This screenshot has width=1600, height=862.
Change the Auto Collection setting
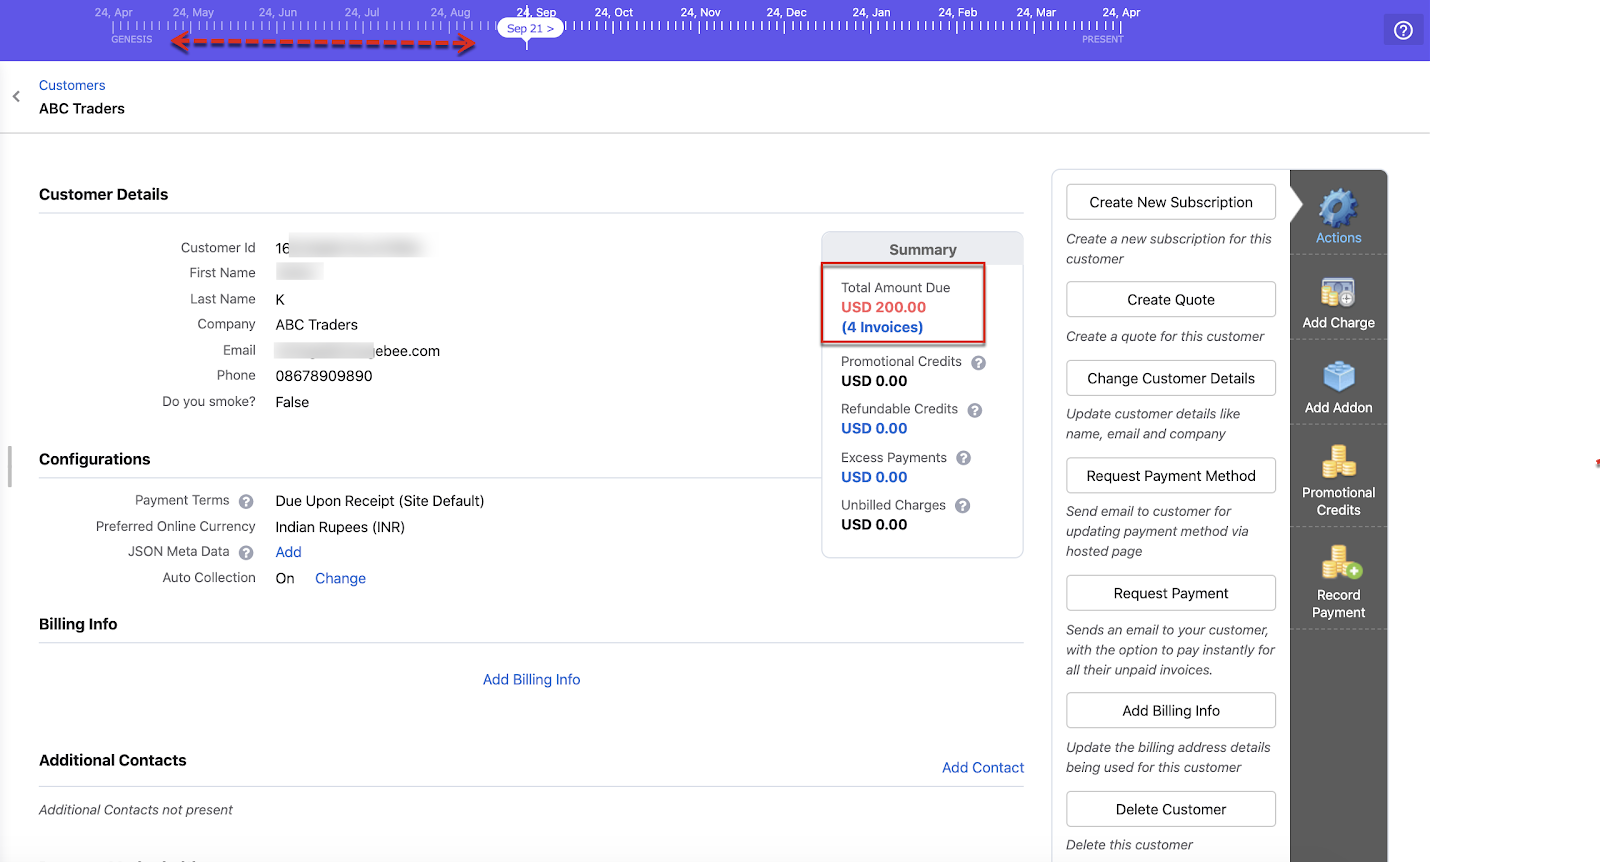click(x=340, y=579)
